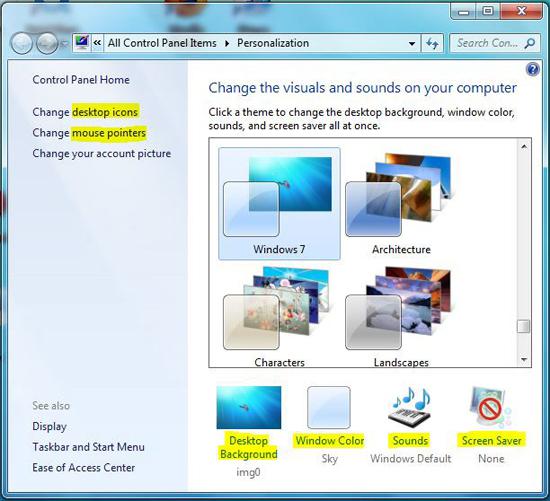Click the 'img0' background name text

pyautogui.click(x=248, y=472)
